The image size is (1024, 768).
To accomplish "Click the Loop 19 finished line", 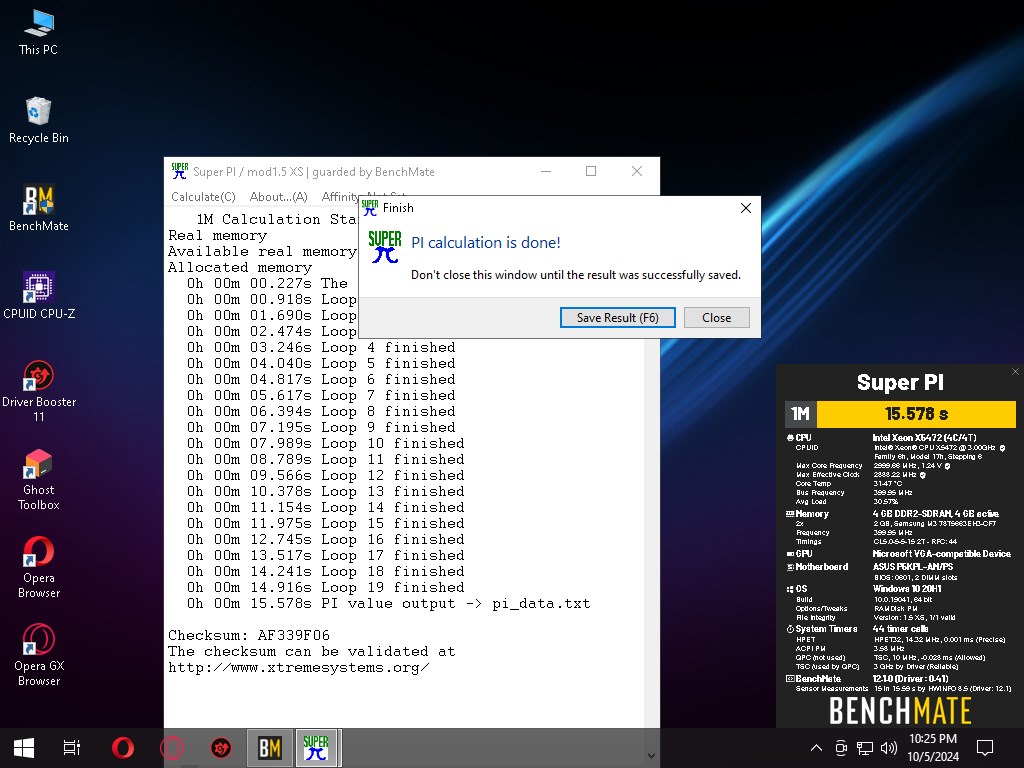I will (325, 587).
